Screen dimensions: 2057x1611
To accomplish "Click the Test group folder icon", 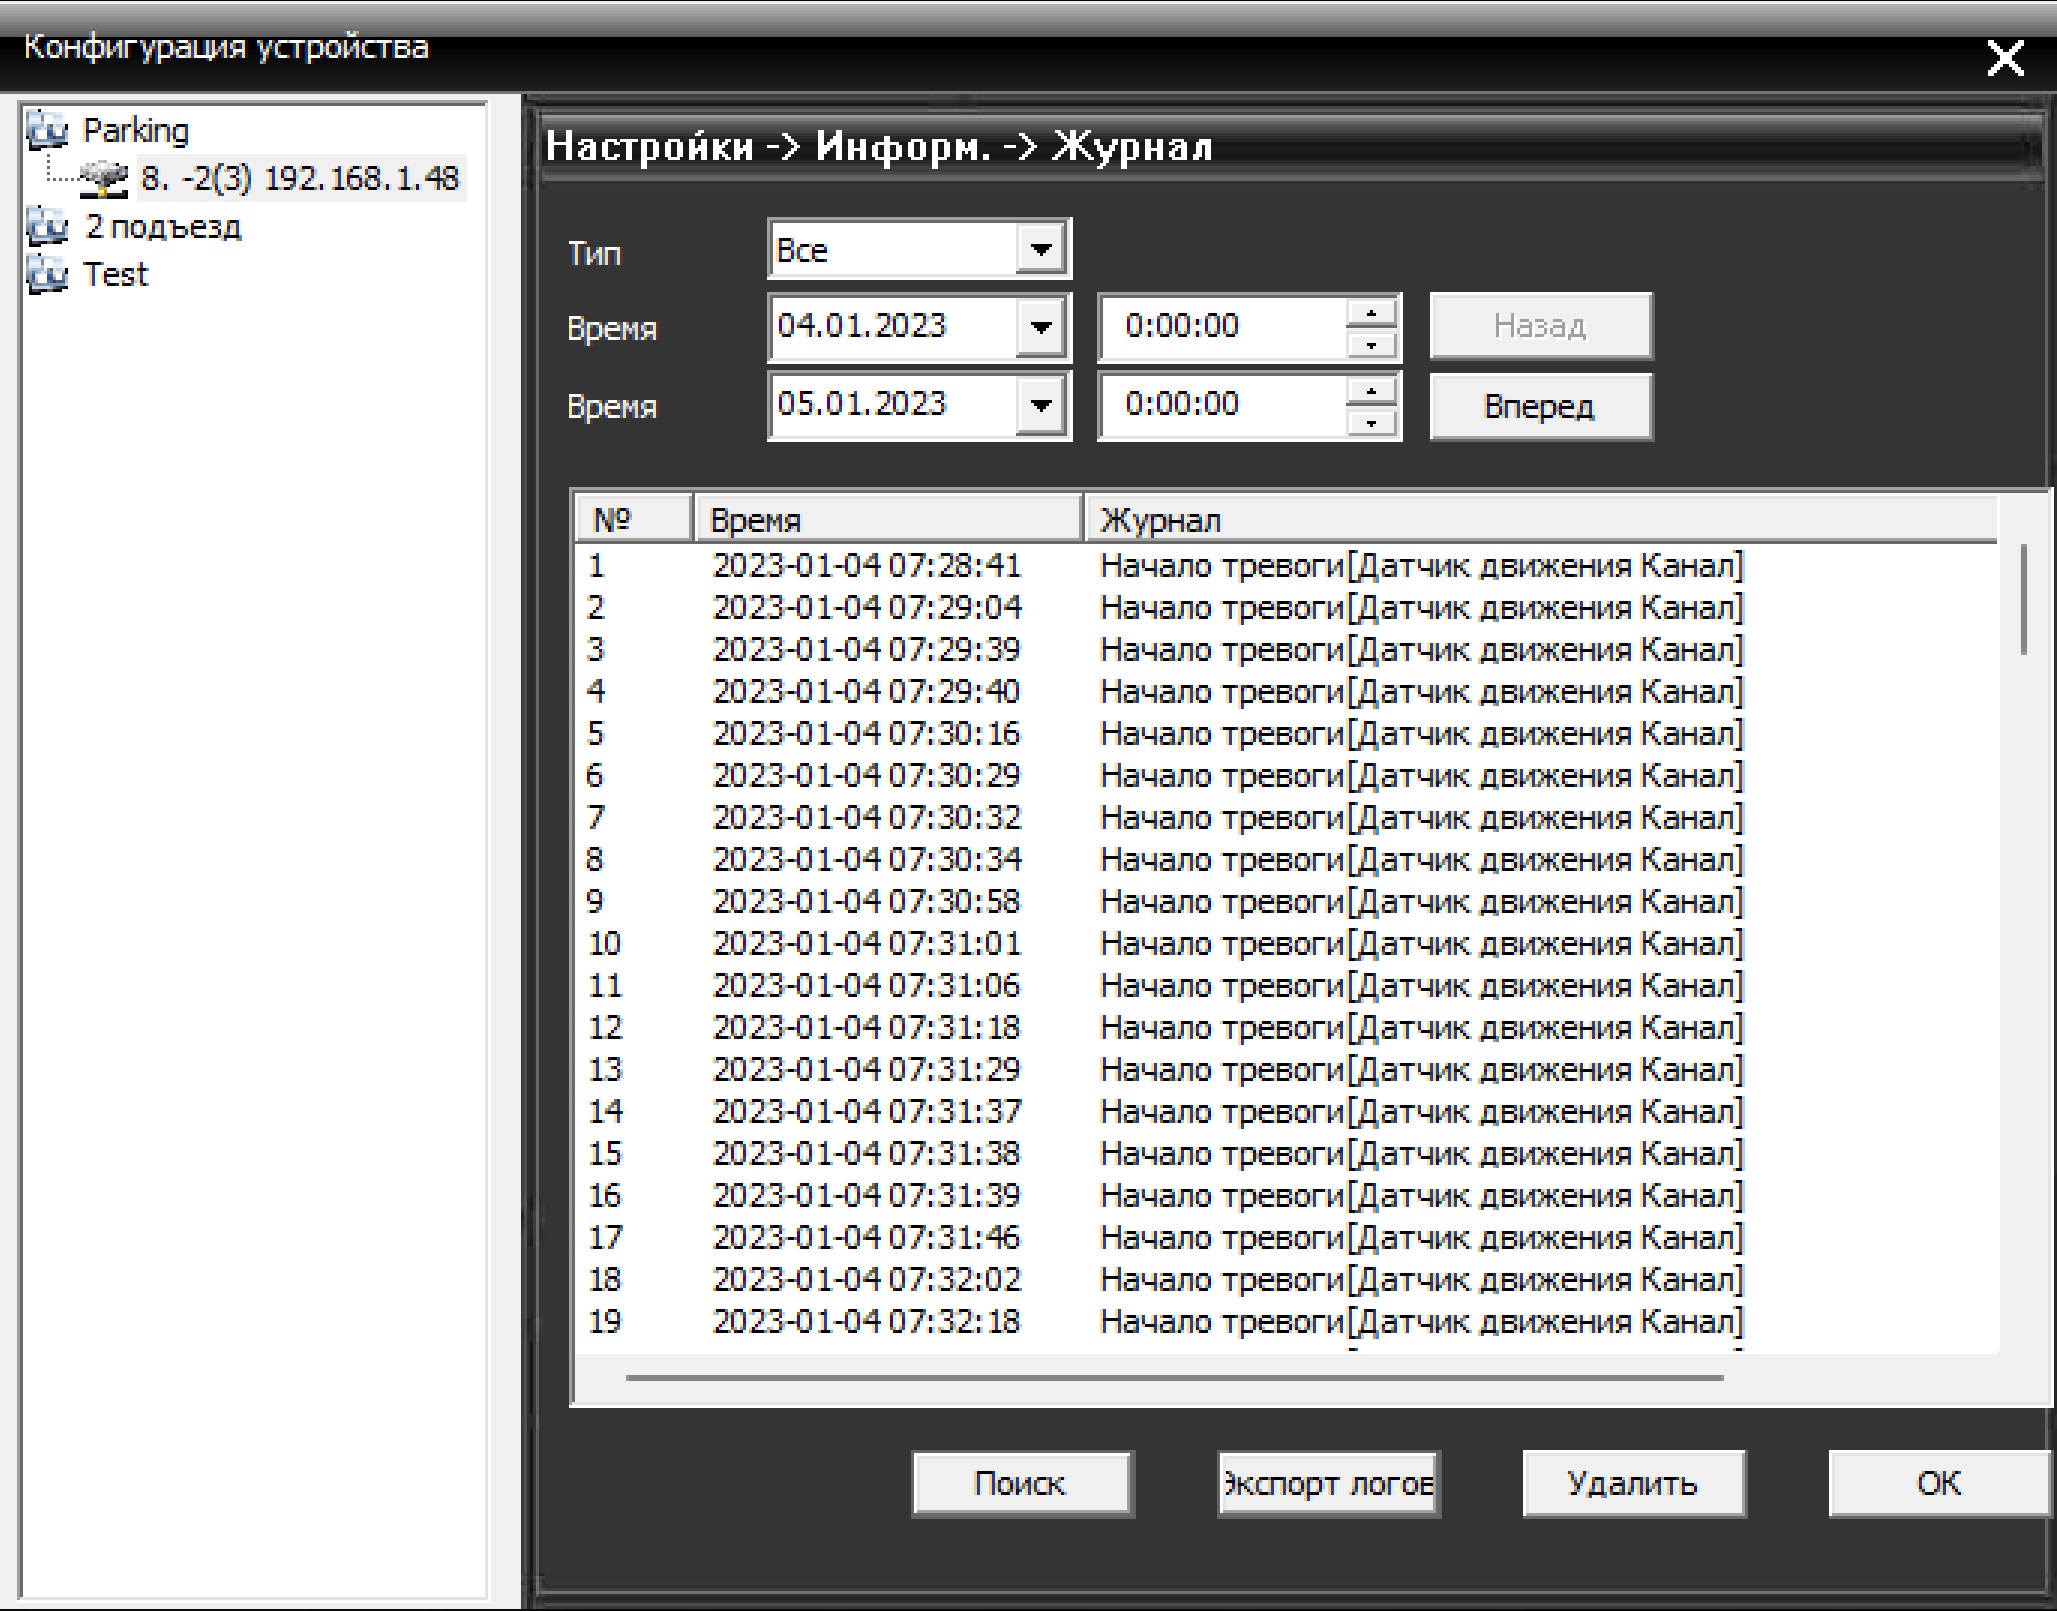I will [x=46, y=274].
